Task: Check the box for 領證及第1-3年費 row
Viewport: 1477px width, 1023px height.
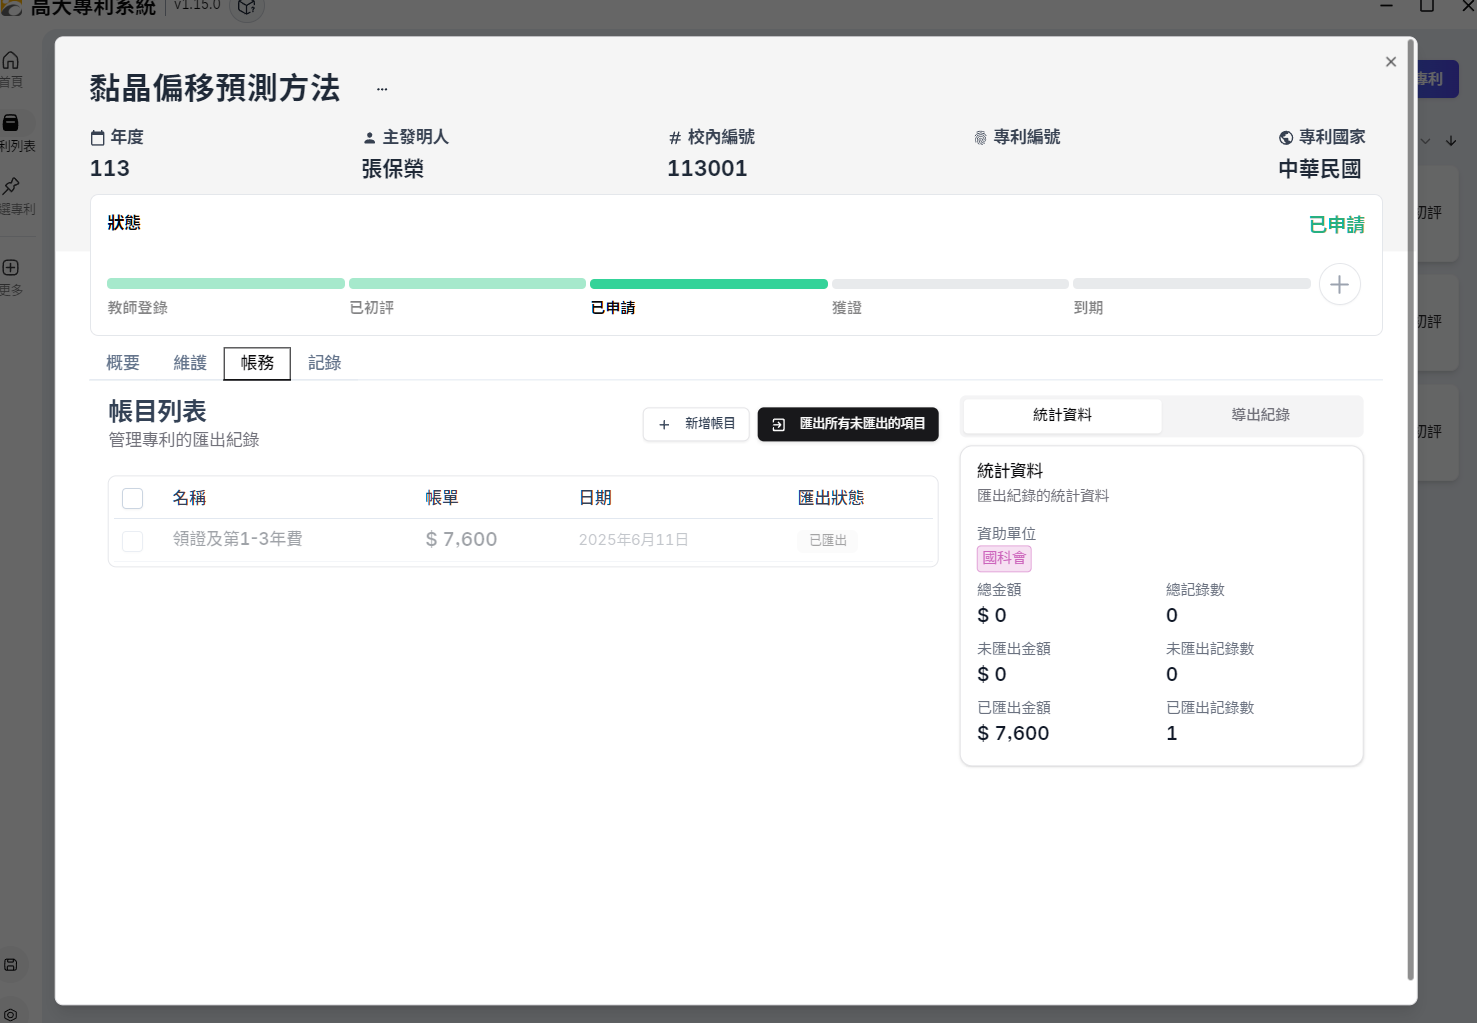Action: point(132,541)
